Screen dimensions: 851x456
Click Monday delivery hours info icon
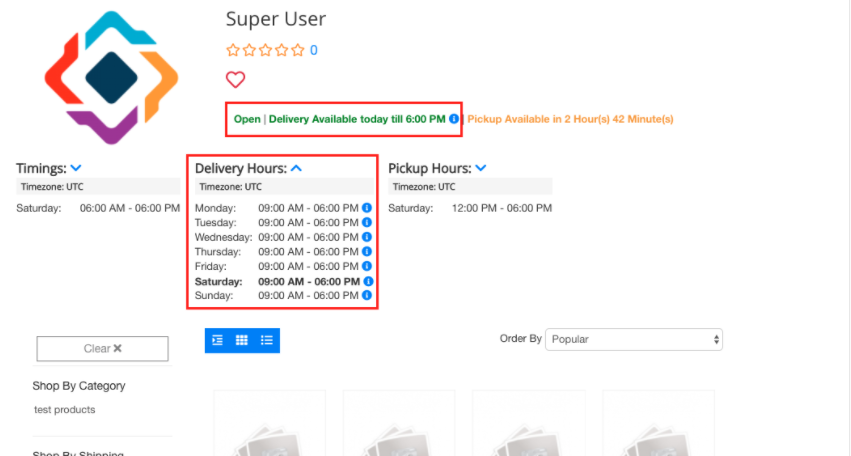pyautogui.click(x=367, y=208)
